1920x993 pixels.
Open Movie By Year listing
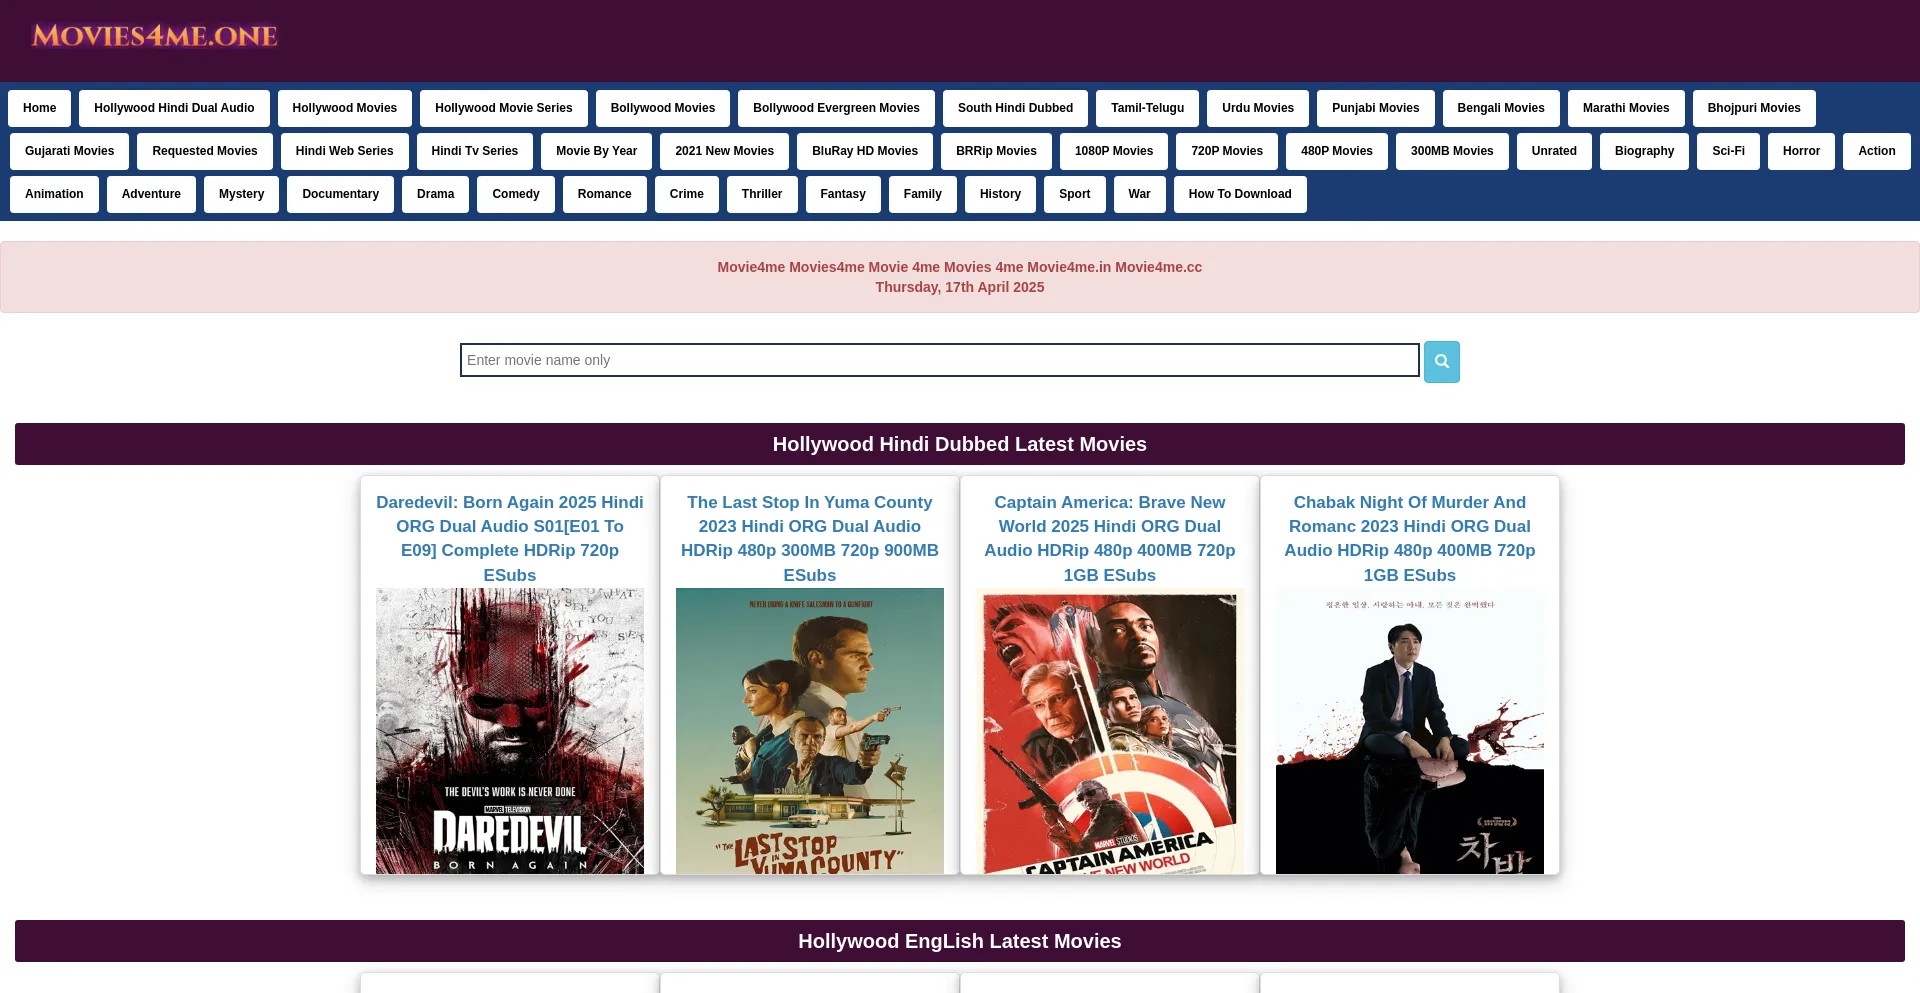click(x=596, y=151)
